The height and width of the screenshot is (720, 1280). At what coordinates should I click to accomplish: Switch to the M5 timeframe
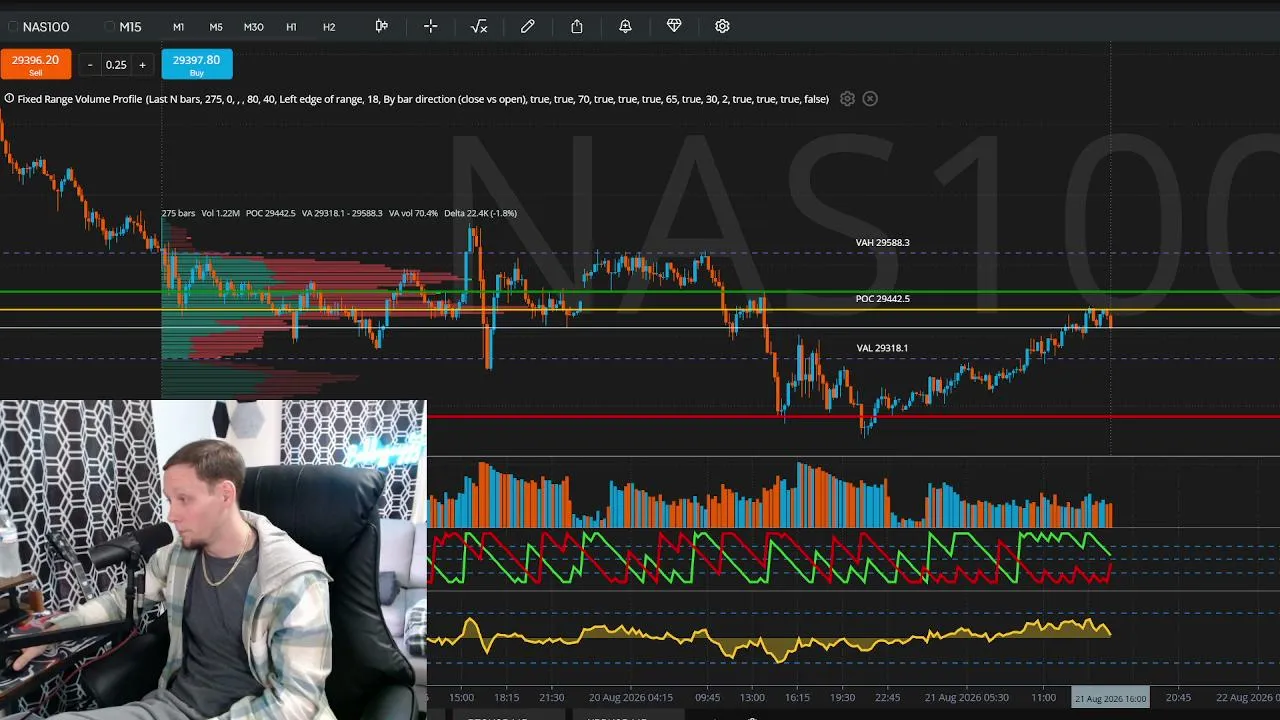click(216, 27)
